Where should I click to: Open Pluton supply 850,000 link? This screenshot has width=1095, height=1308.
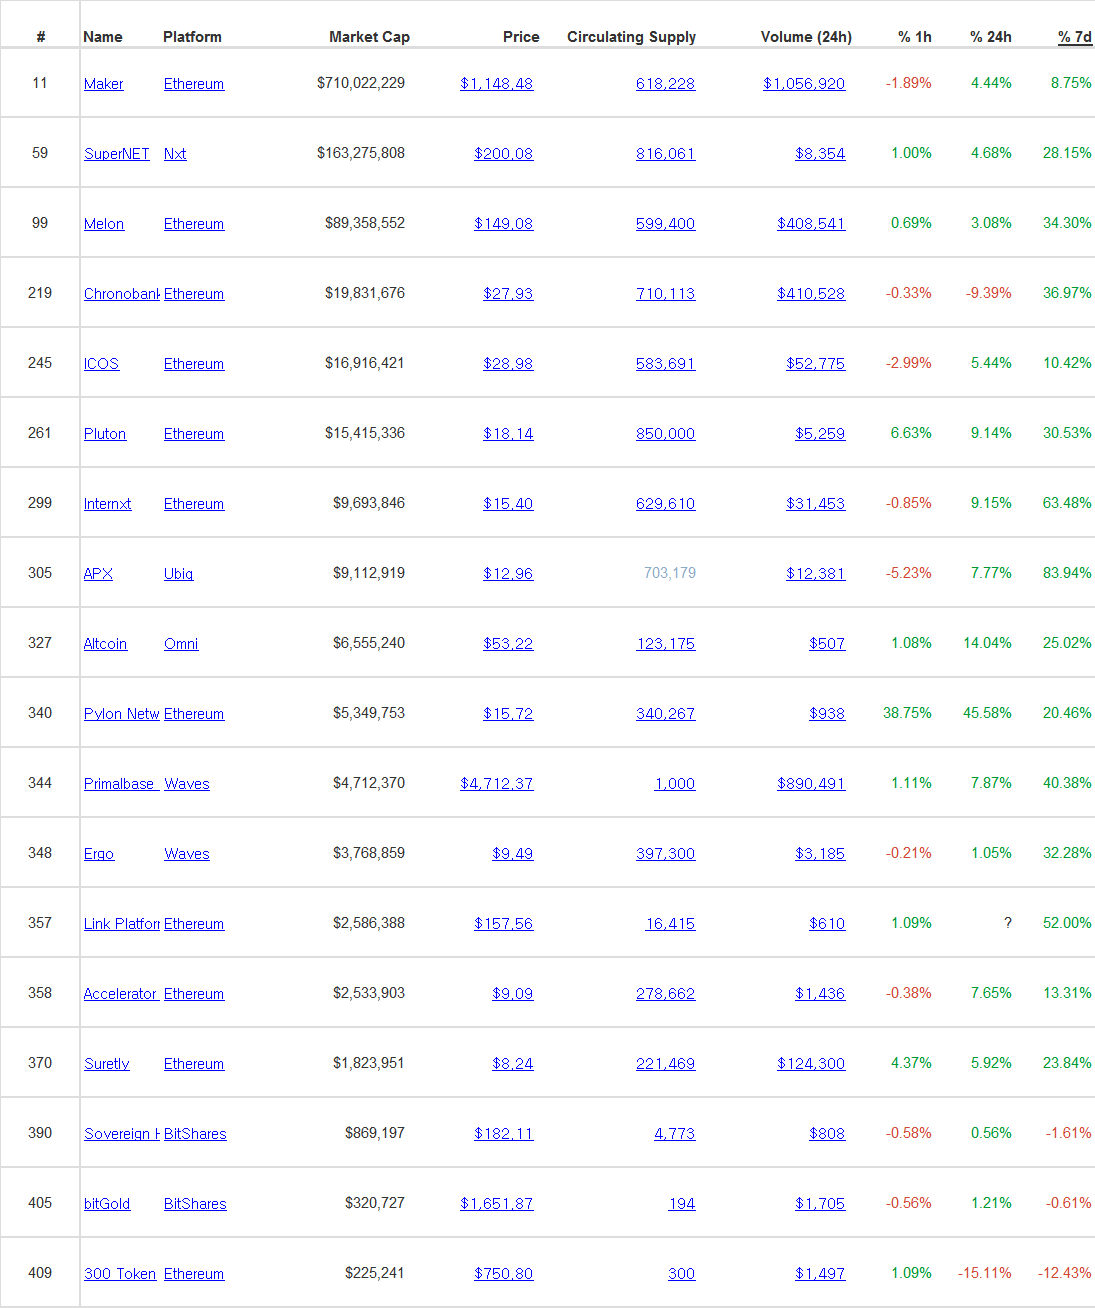666,434
